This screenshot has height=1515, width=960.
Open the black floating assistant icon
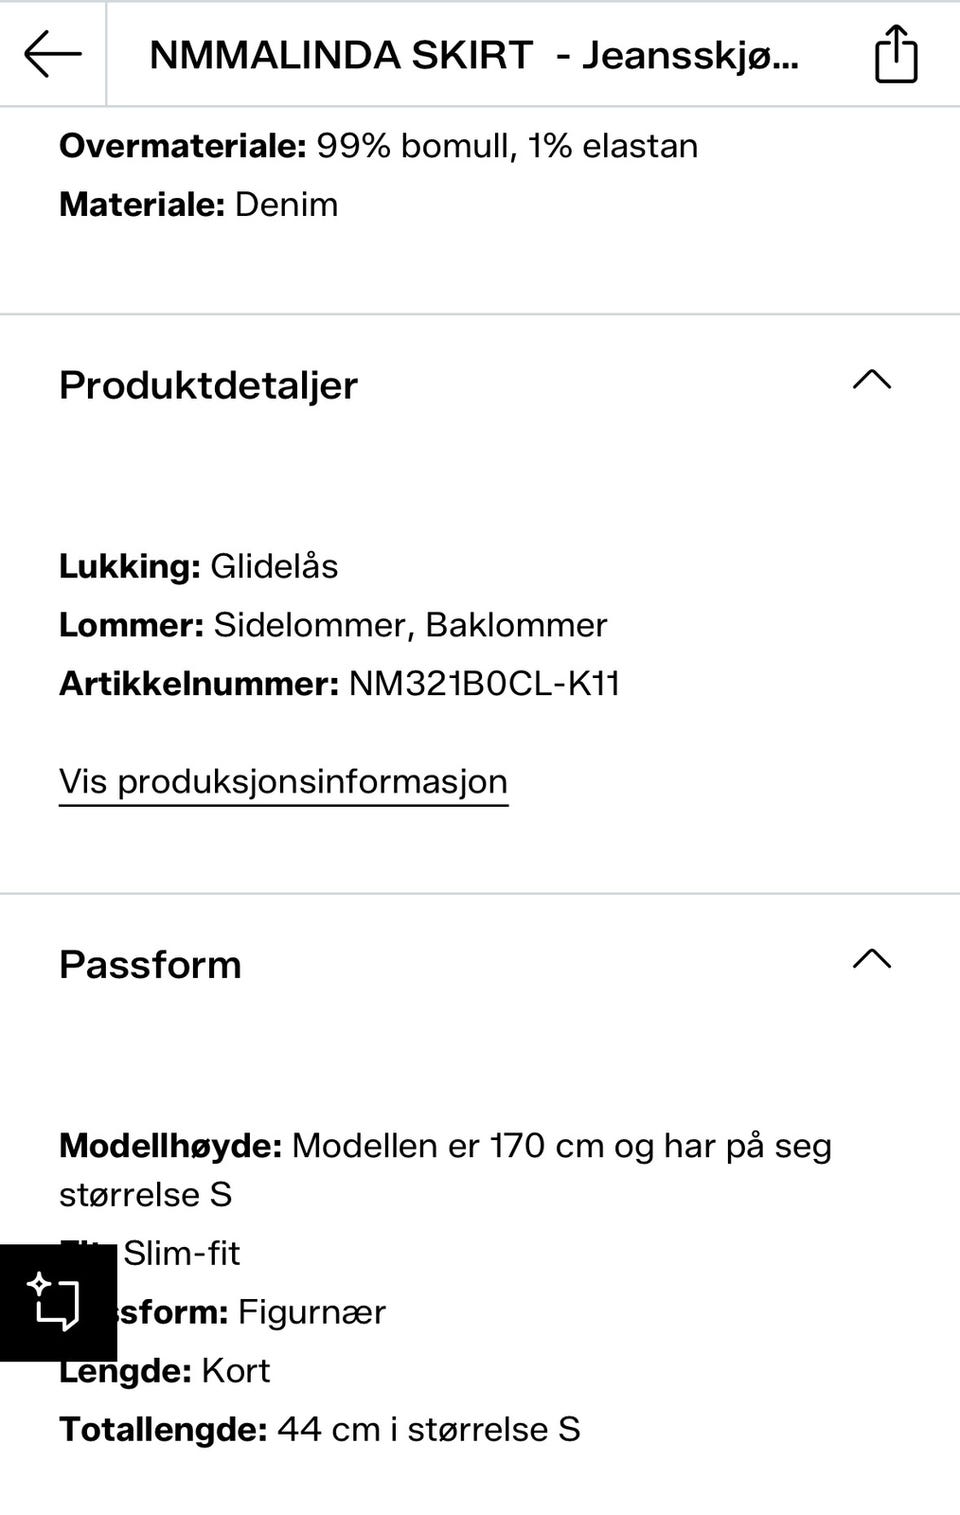[x=58, y=1302]
